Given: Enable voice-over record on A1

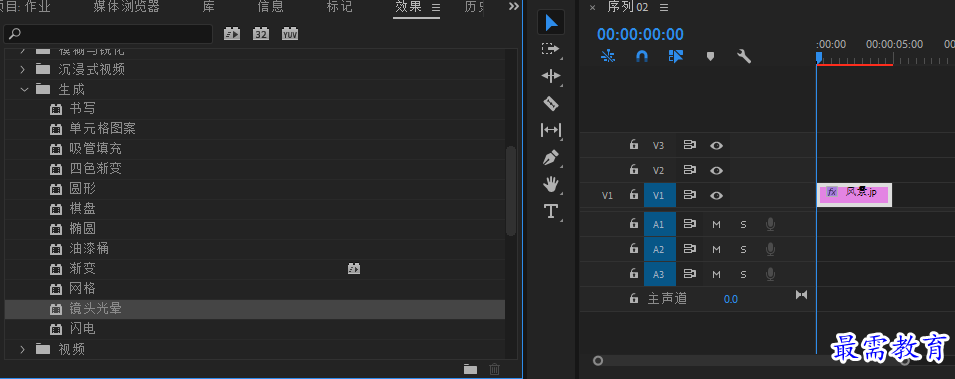Looking at the screenshot, I should [x=770, y=224].
